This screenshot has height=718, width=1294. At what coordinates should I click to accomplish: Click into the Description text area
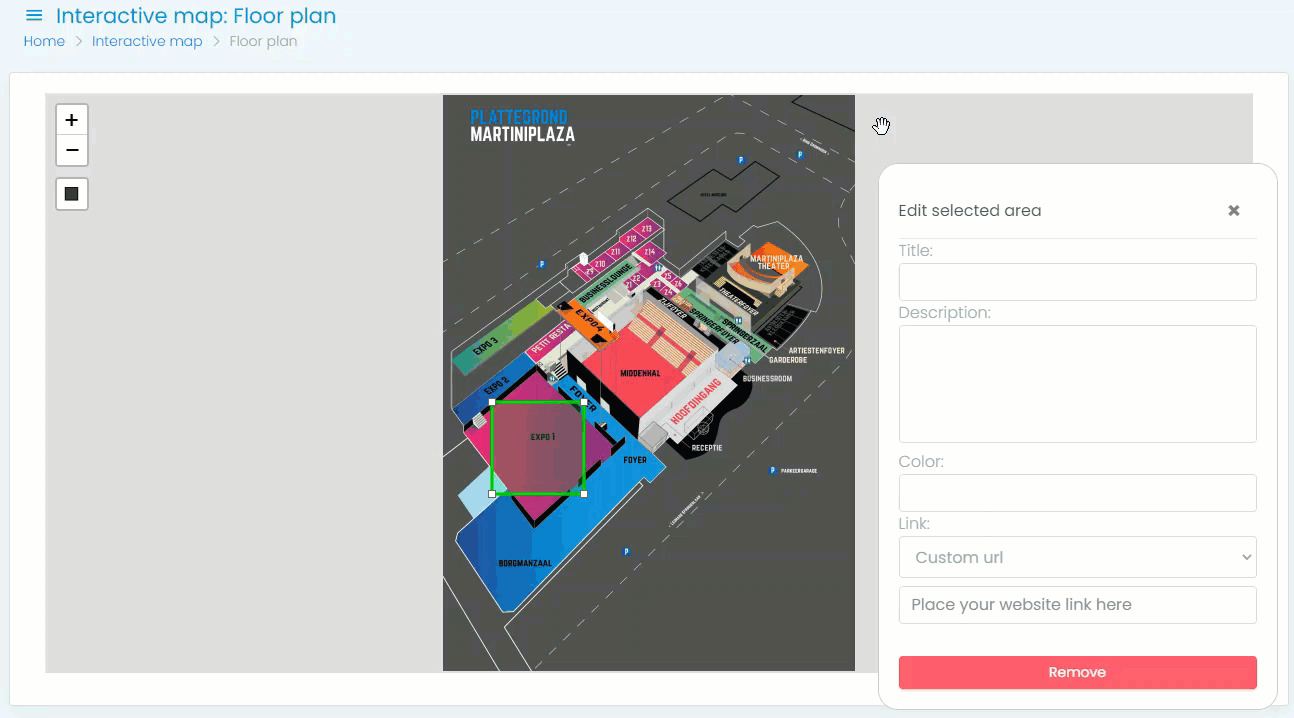click(1077, 384)
